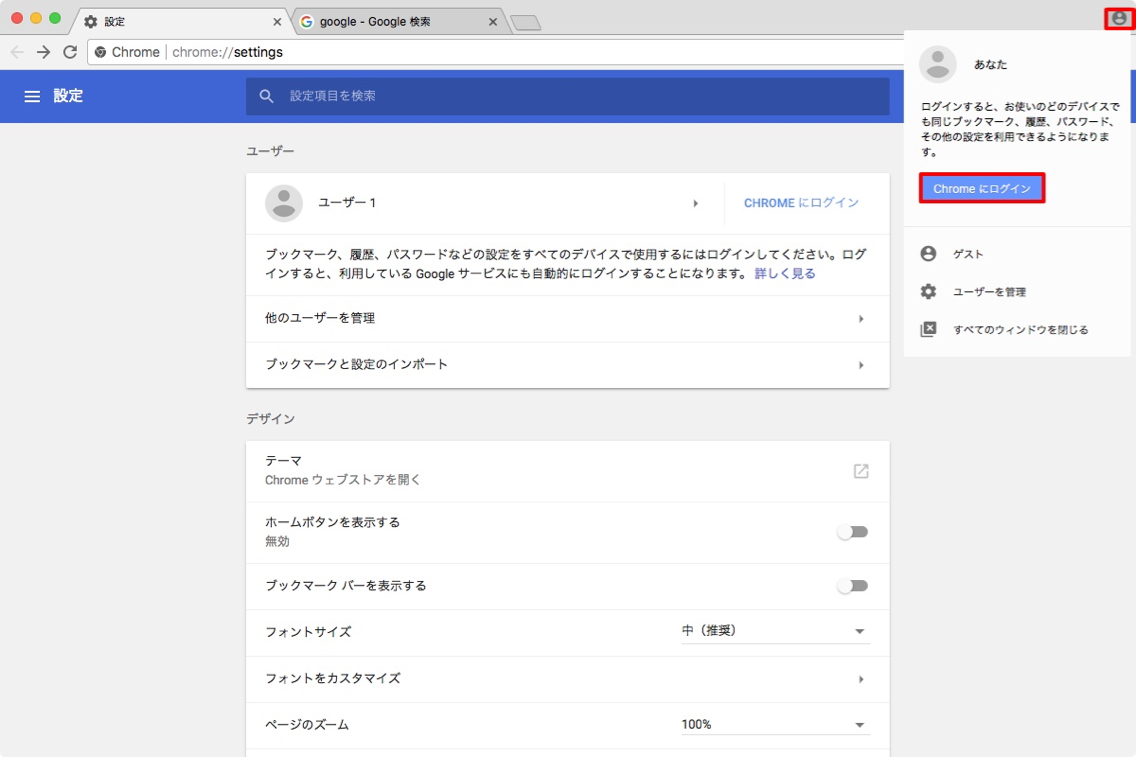Screen dimensions: 1136x757
Task: Expand 他のユーザーを管理
Action: 861,319
